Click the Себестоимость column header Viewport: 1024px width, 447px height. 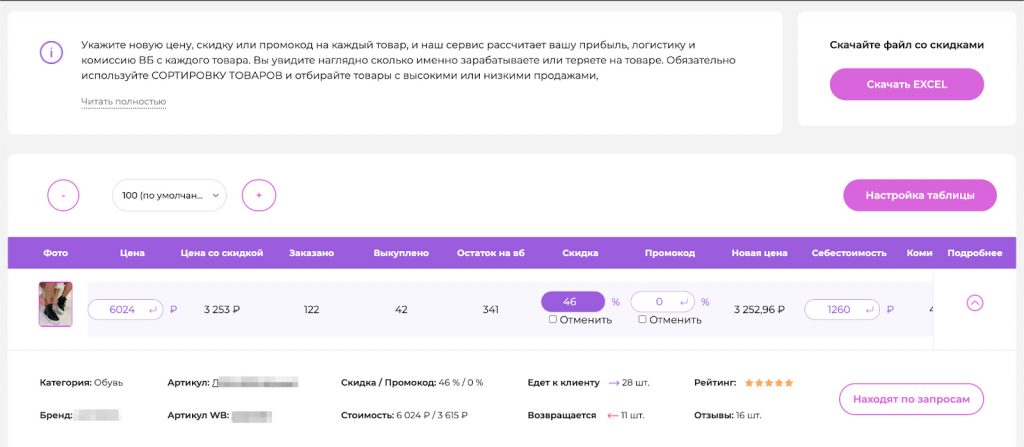[849, 253]
